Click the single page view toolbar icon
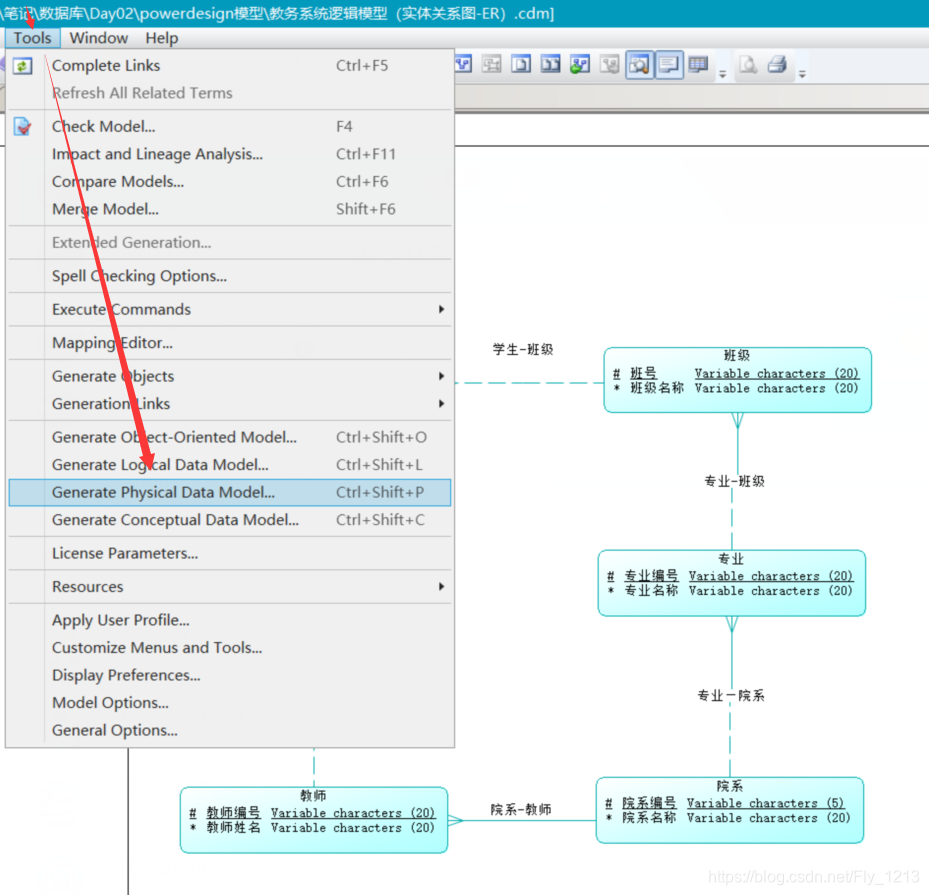The height and width of the screenshot is (895, 929). tap(521, 64)
